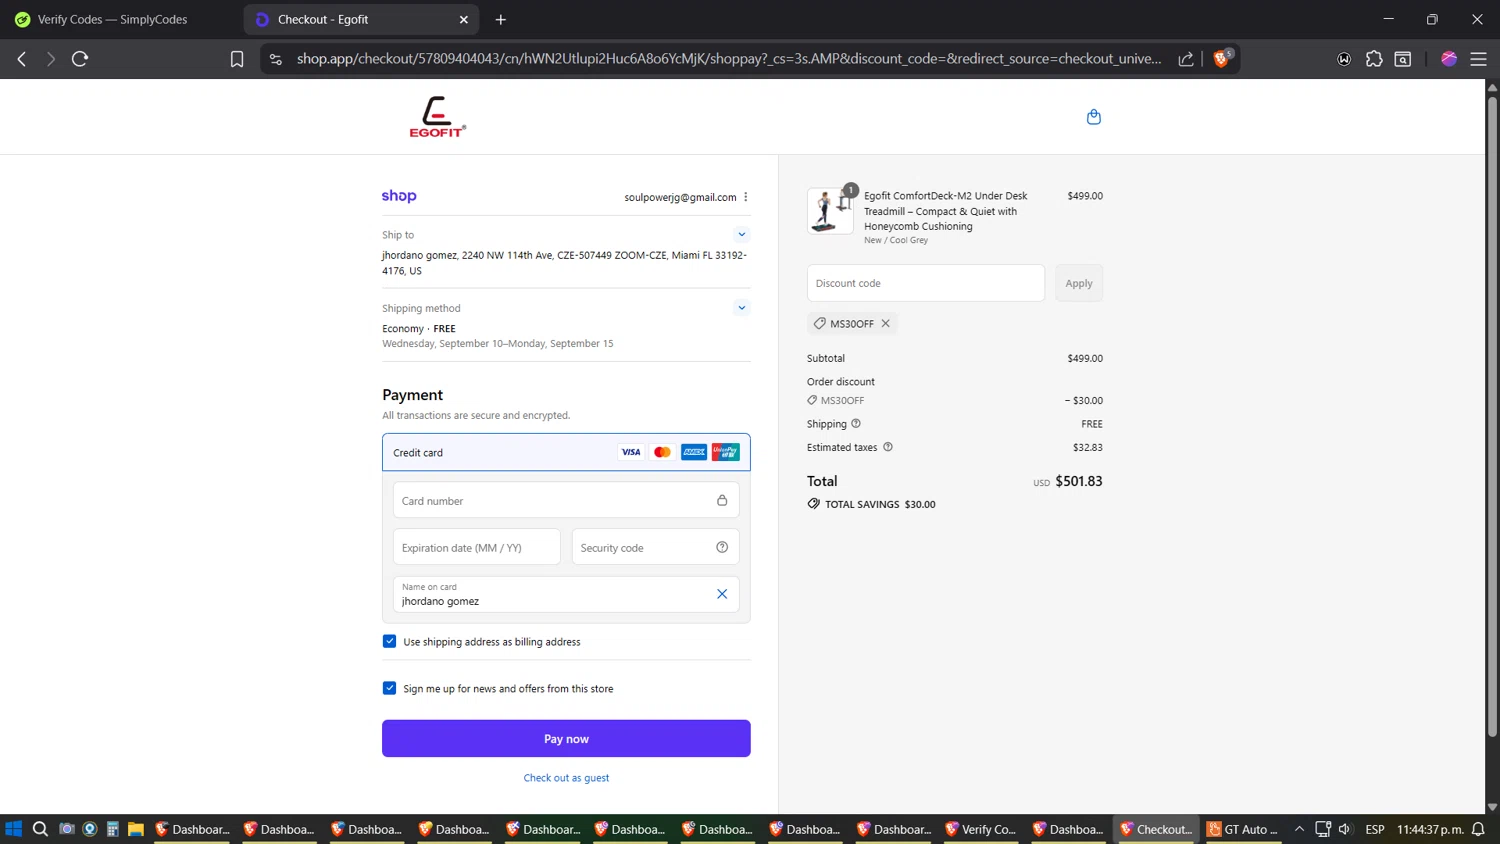Image resolution: width=1500 pixels, height=844 pixels.
Task: Toggle news and offers signup checkbox
Action: pos(389,688)
